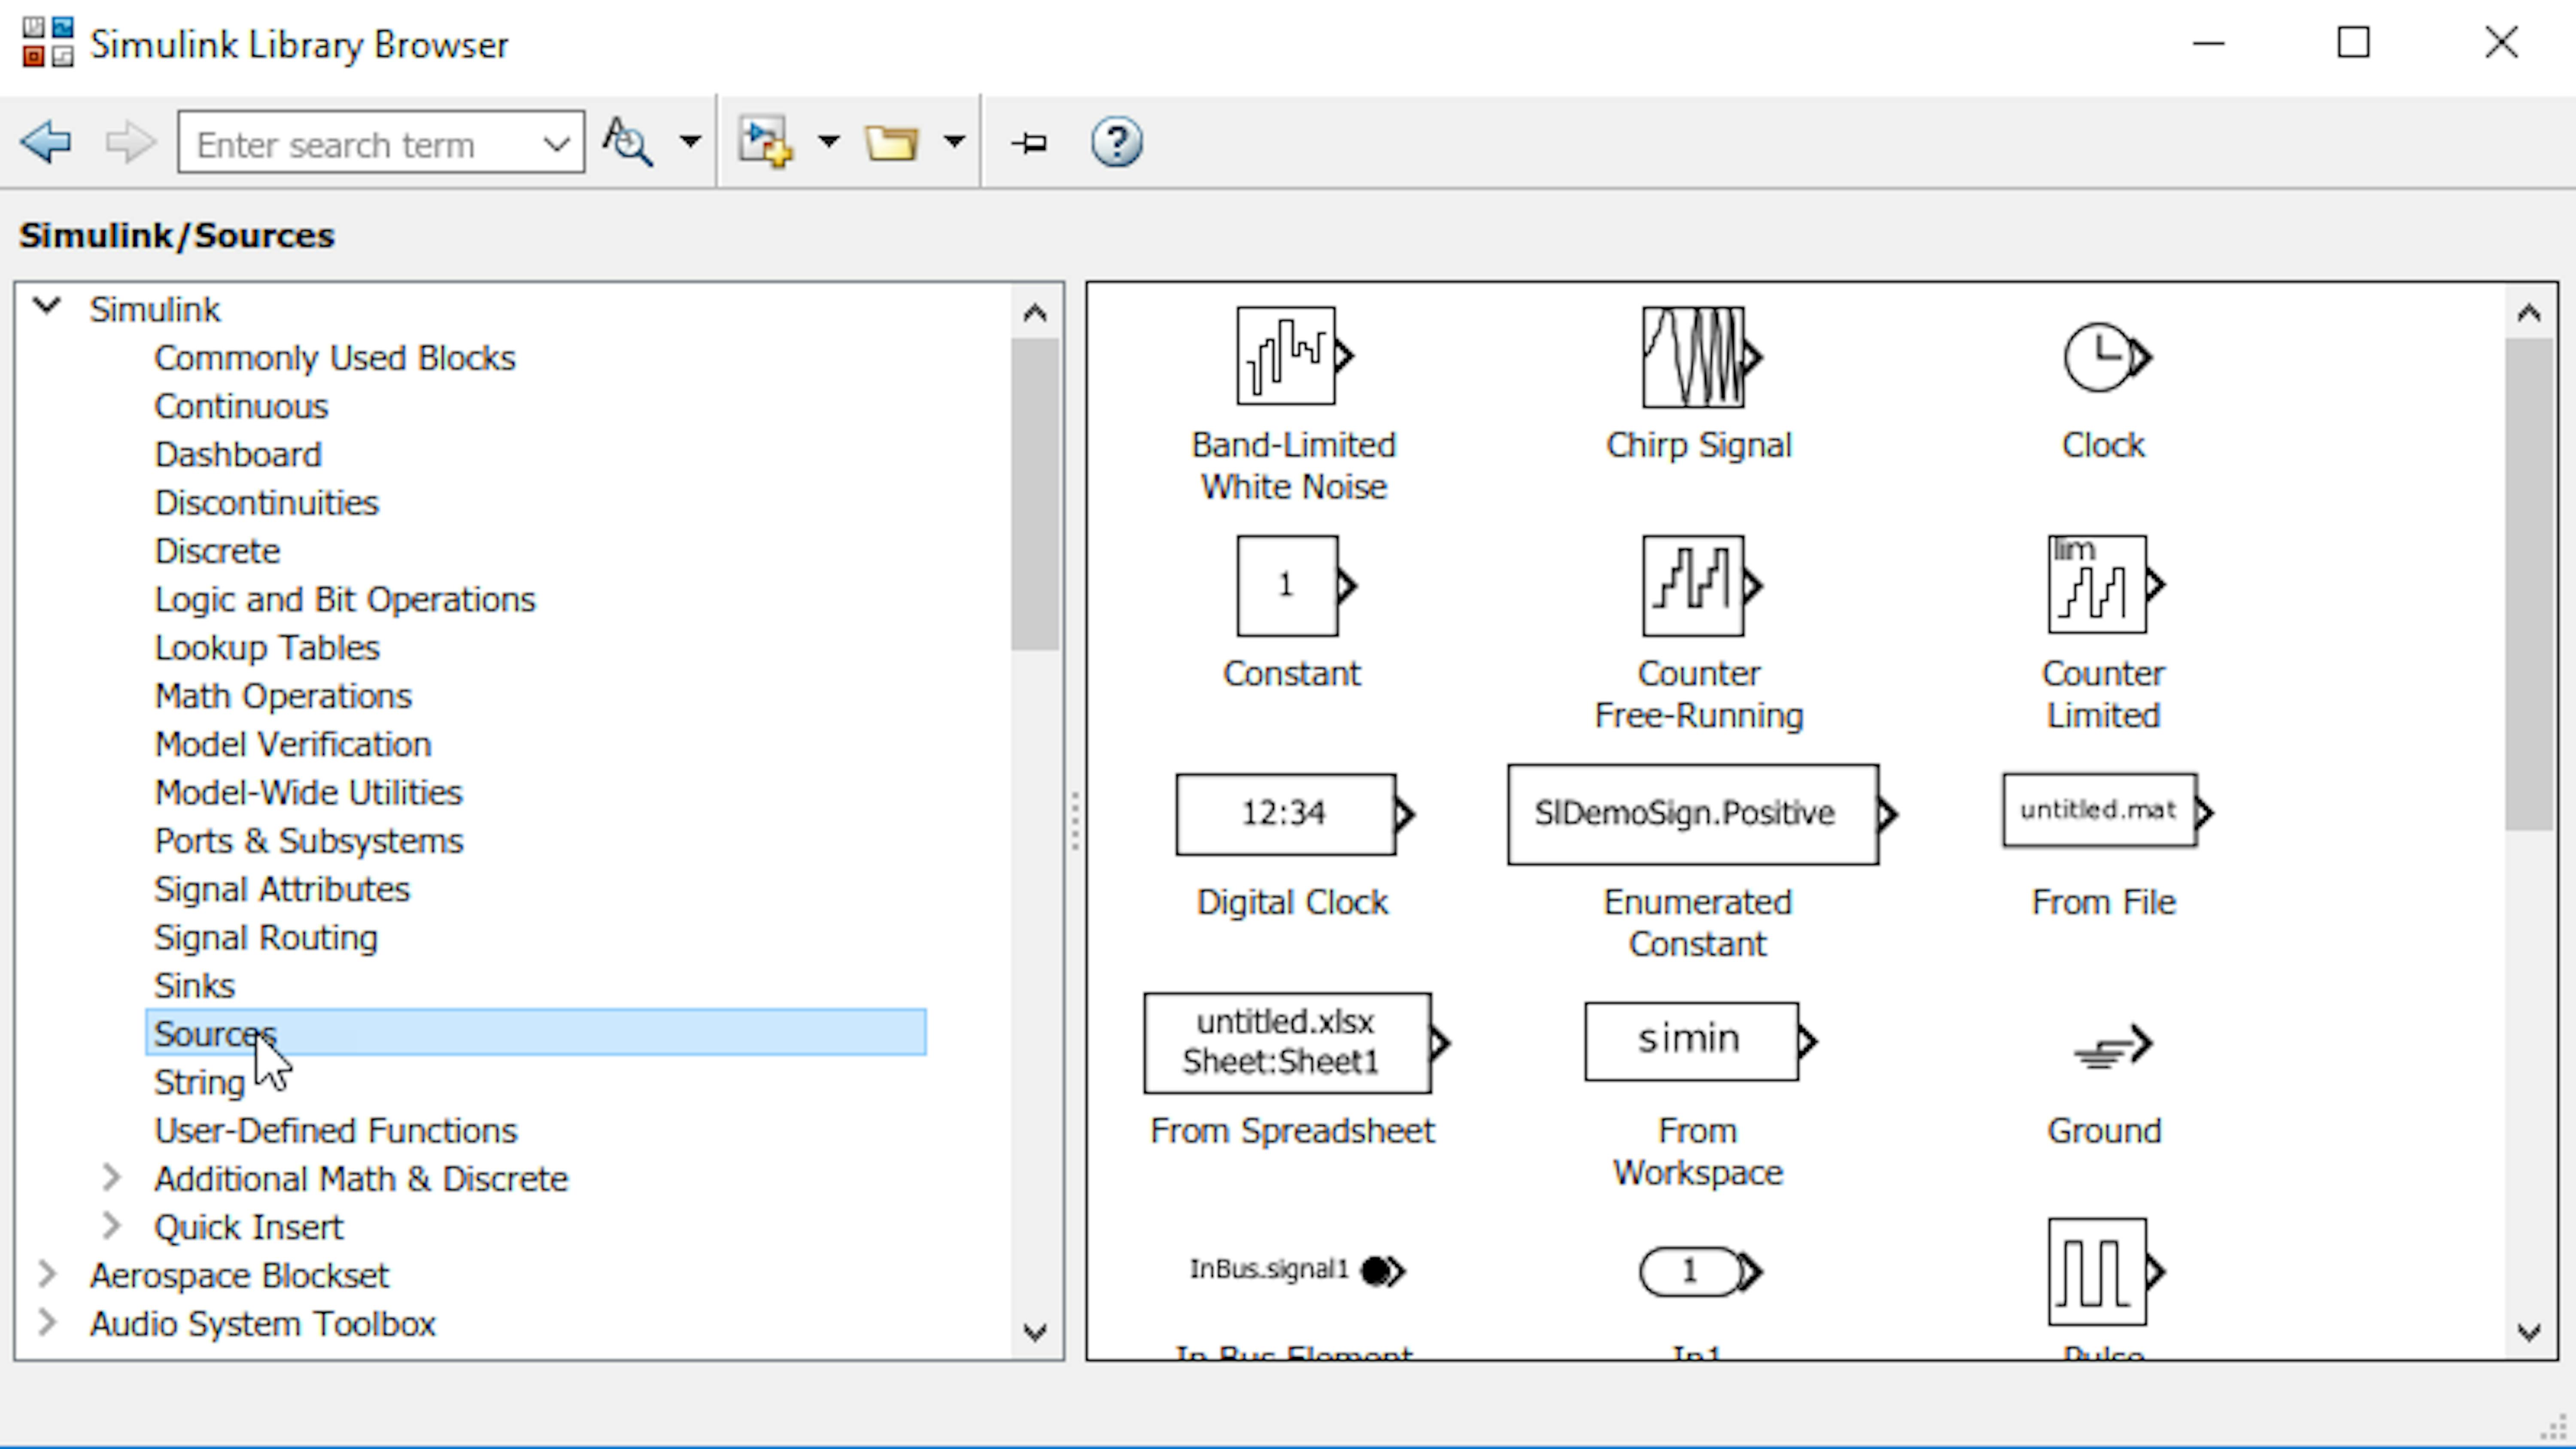Select the Lookup Tables library

point(267,647)
